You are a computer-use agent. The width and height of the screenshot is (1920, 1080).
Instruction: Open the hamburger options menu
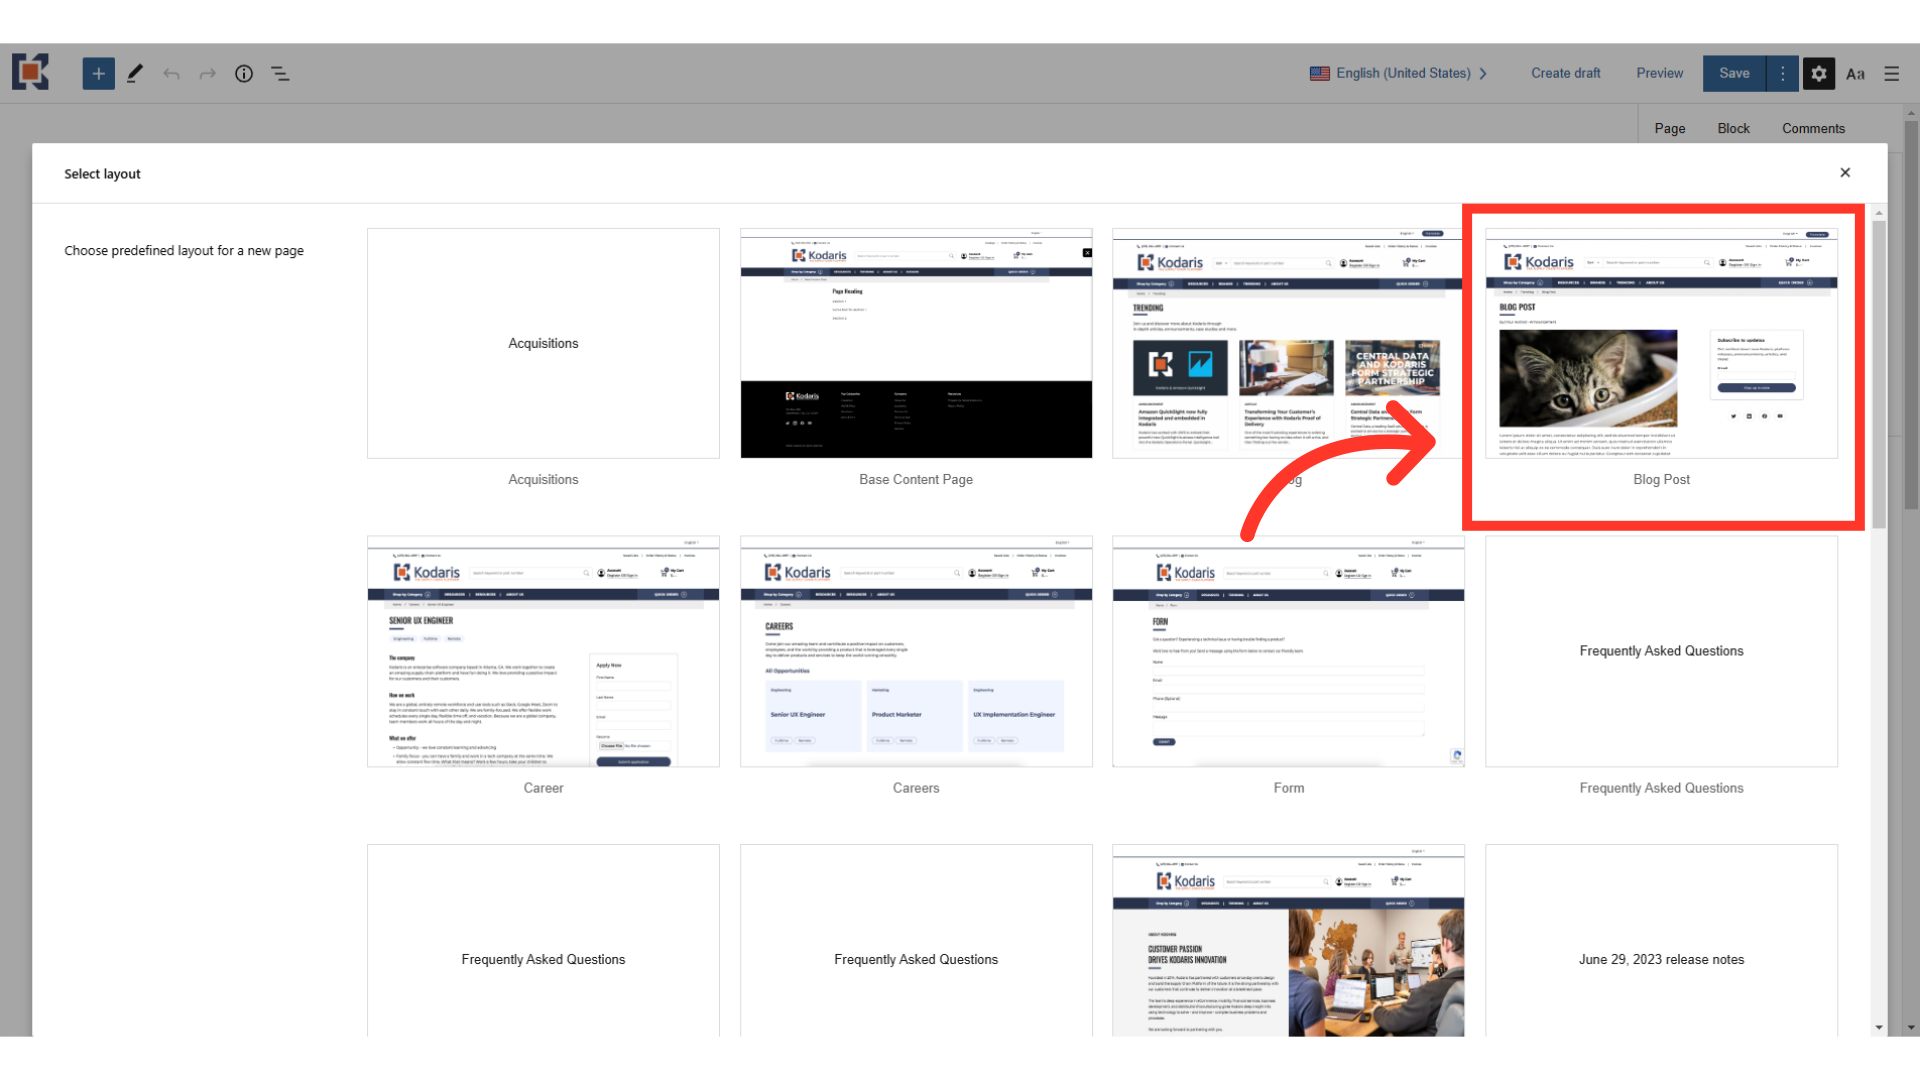click(1891, 73)
